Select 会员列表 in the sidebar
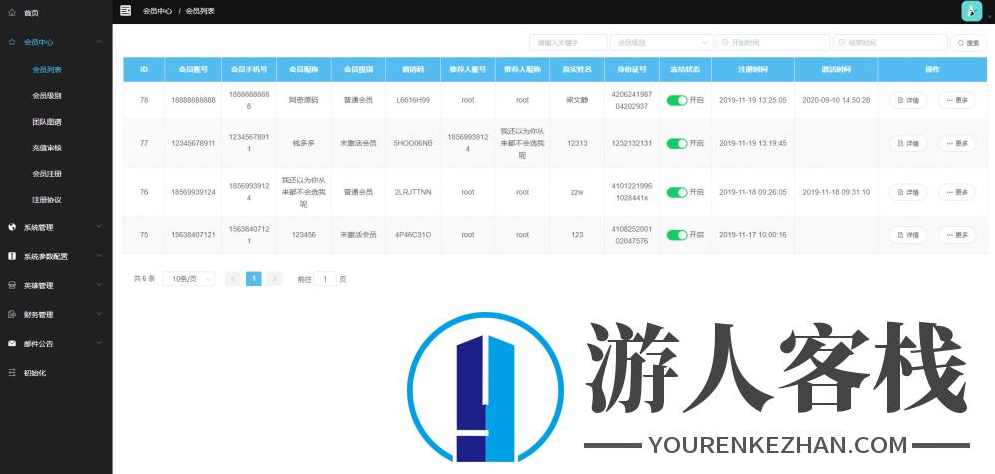995x474 pixels. click(47, 70)
